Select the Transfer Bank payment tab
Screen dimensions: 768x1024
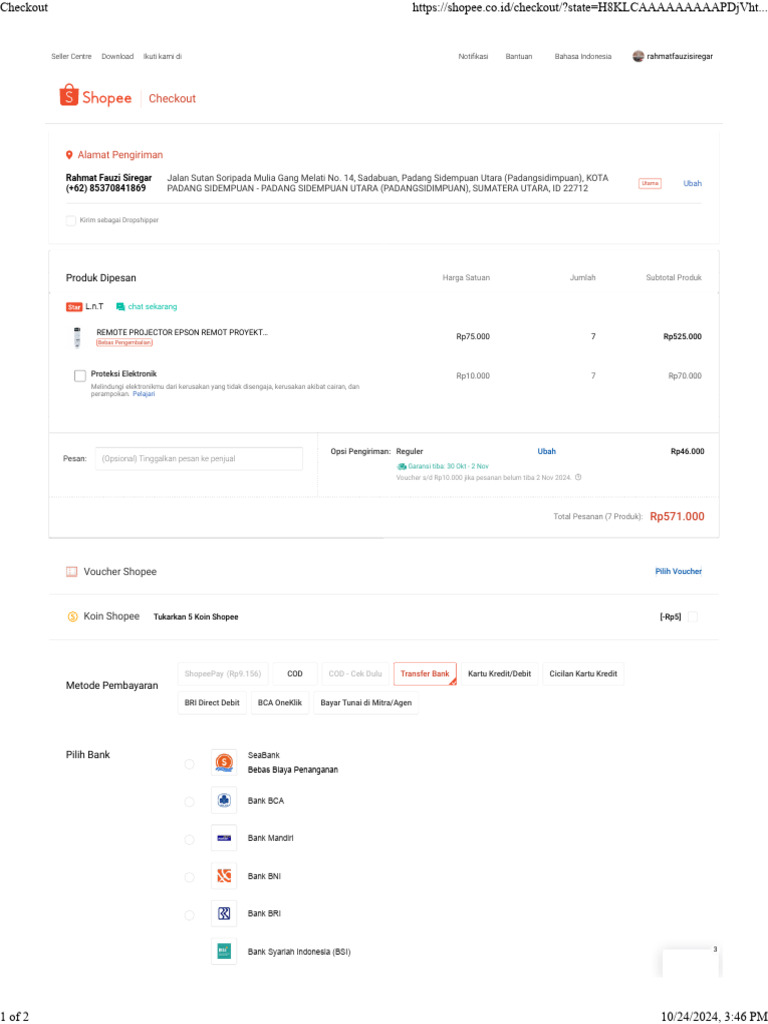425,674
